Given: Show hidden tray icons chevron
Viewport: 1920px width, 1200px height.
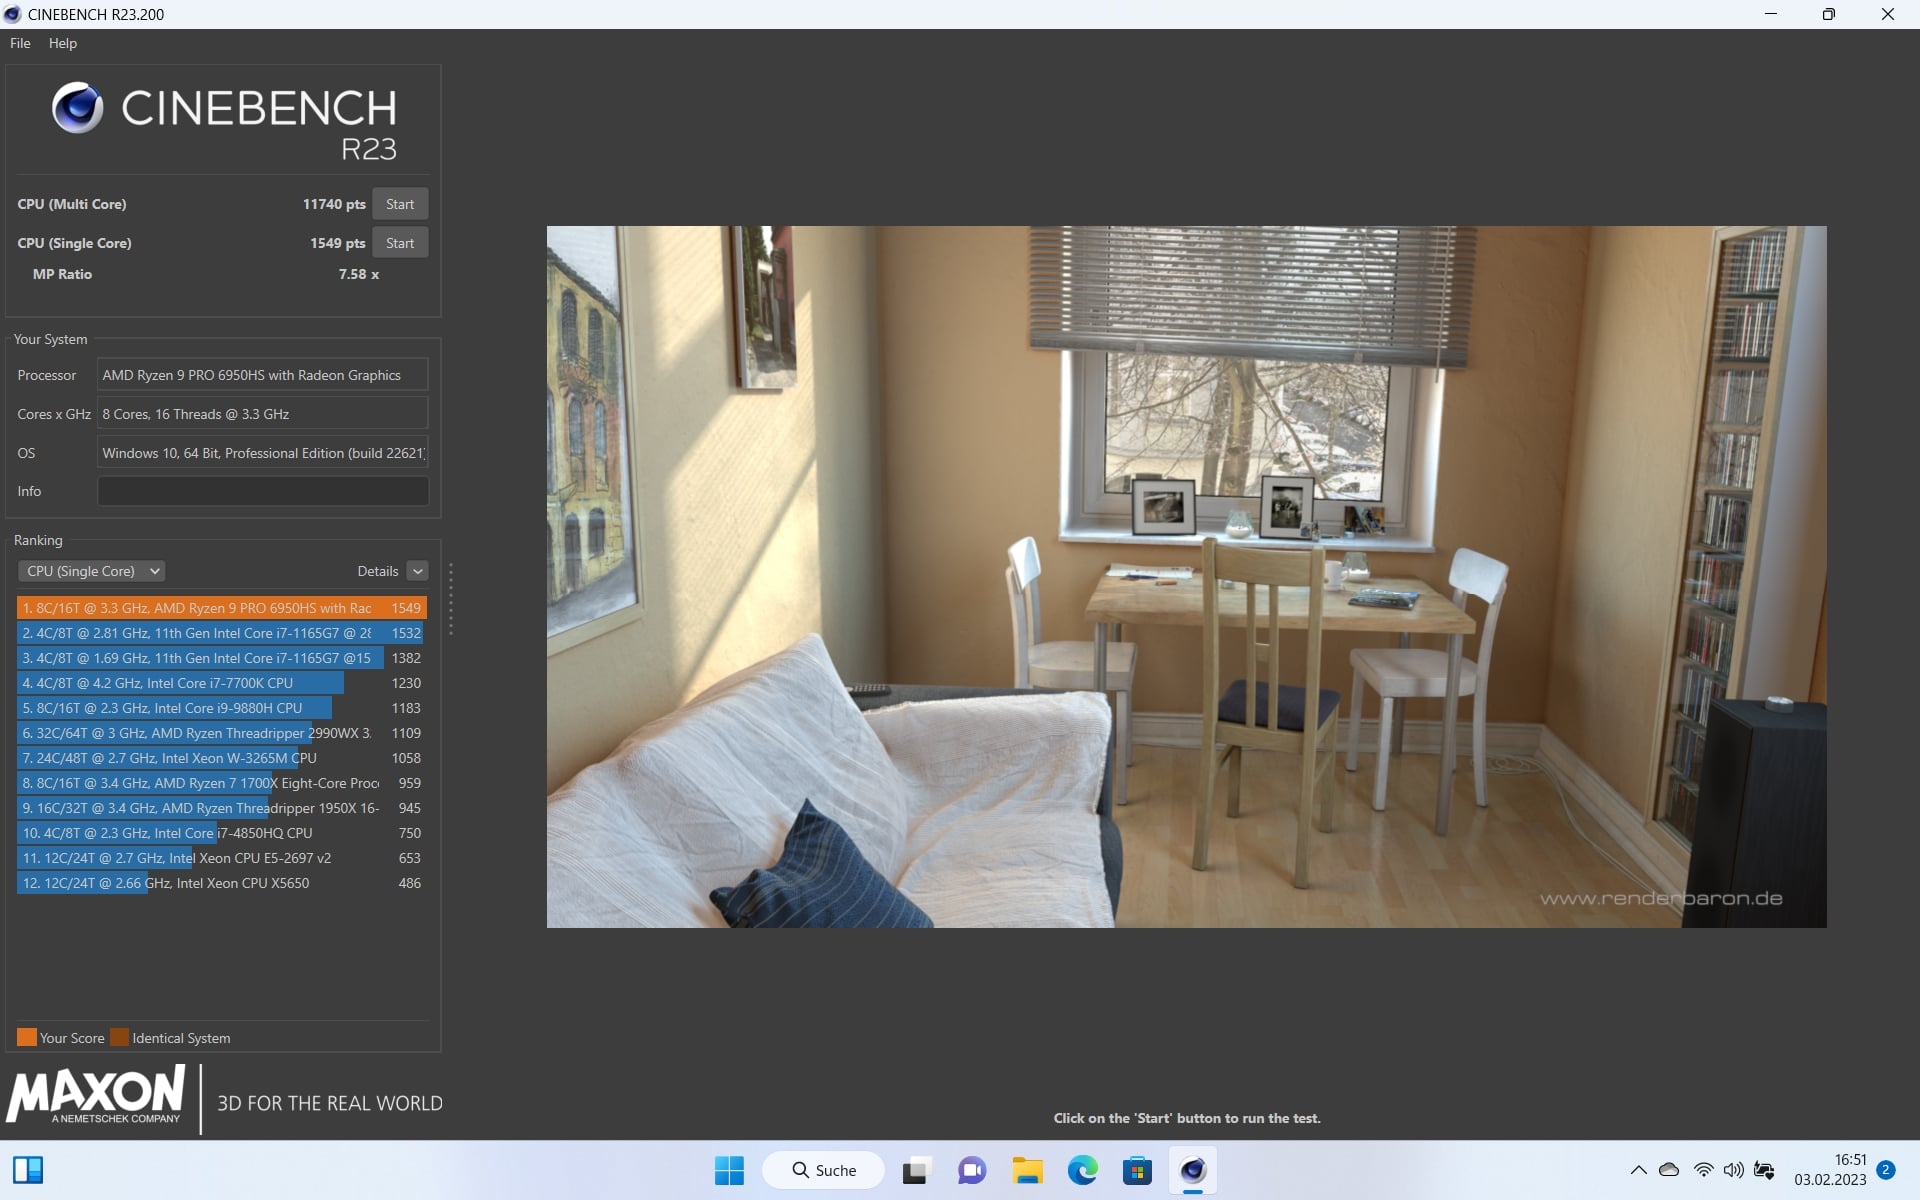Looking at the screenshot, I should [x=1638, y=1170].
